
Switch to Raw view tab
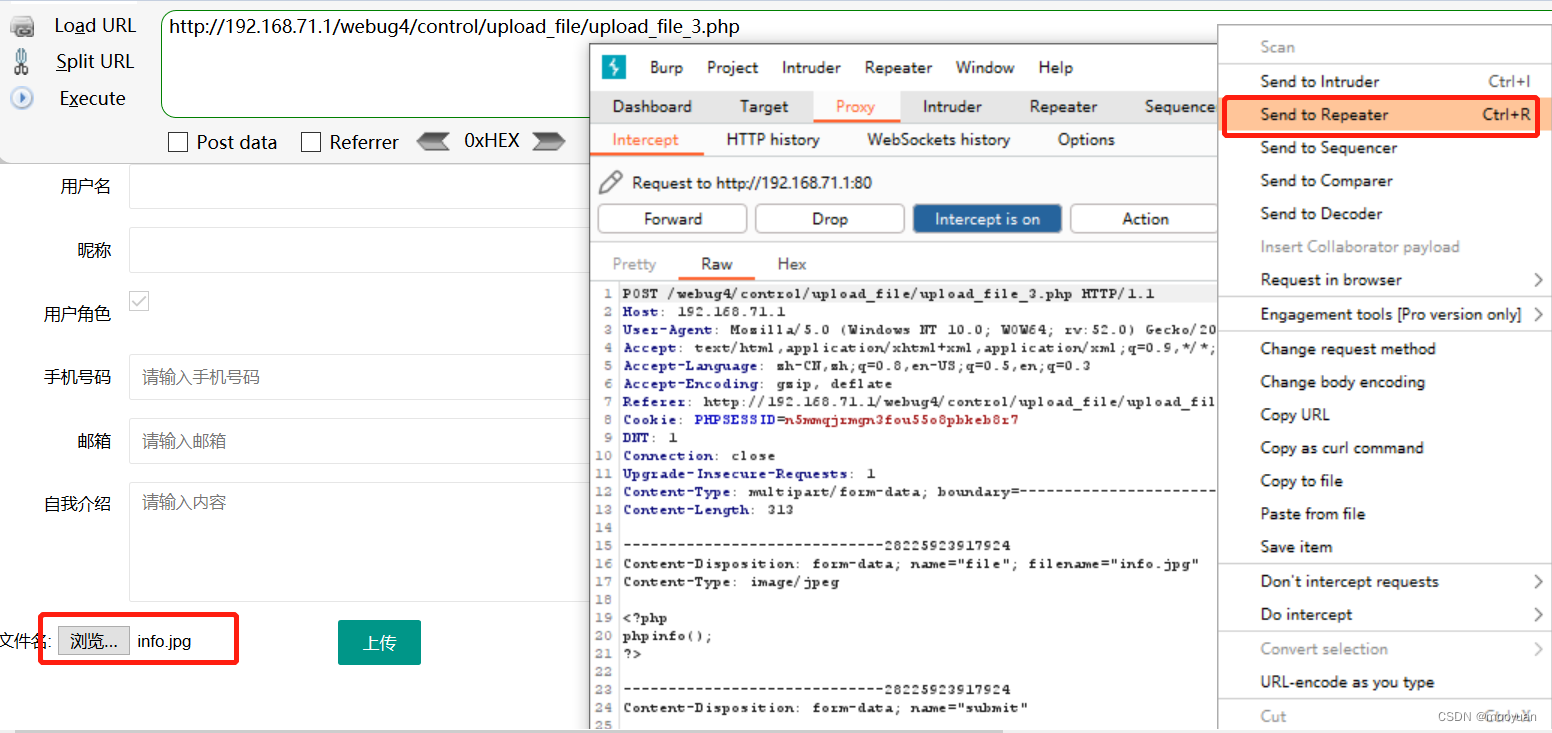[x=717, y=264]
